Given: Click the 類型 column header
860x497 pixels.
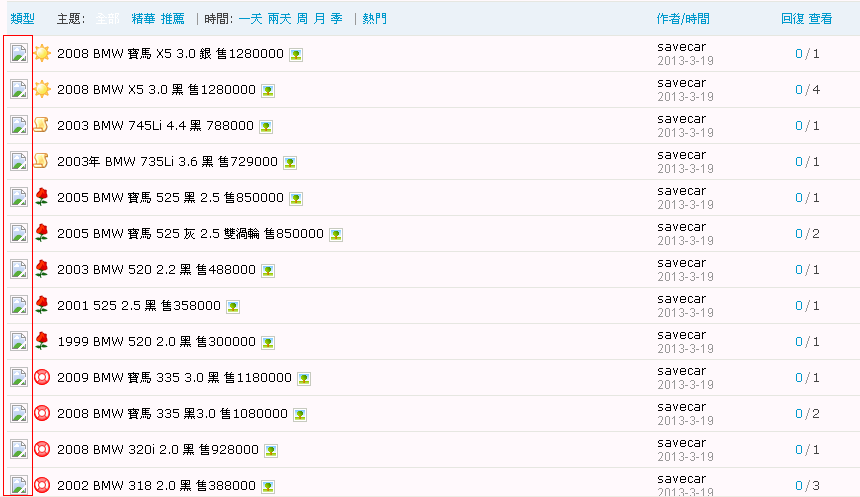Looking at the screenshot, I should (x=22, y=19).
